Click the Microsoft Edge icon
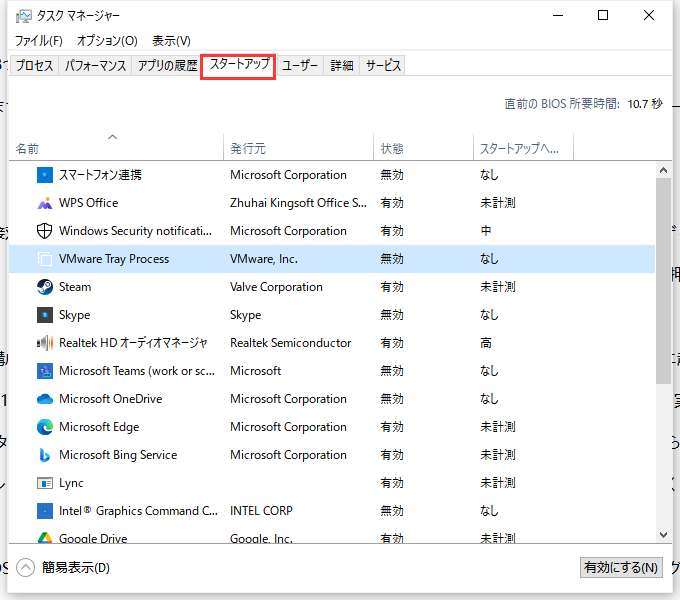The width and height of the screenshot is (680, 600). (45, 427)
